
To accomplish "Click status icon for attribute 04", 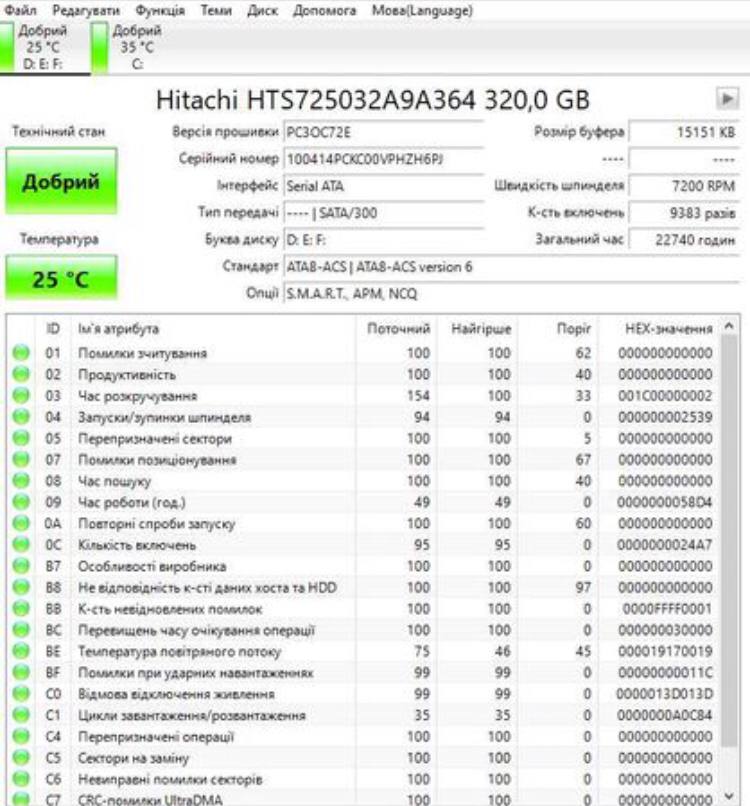I will (x=21, y=417).
